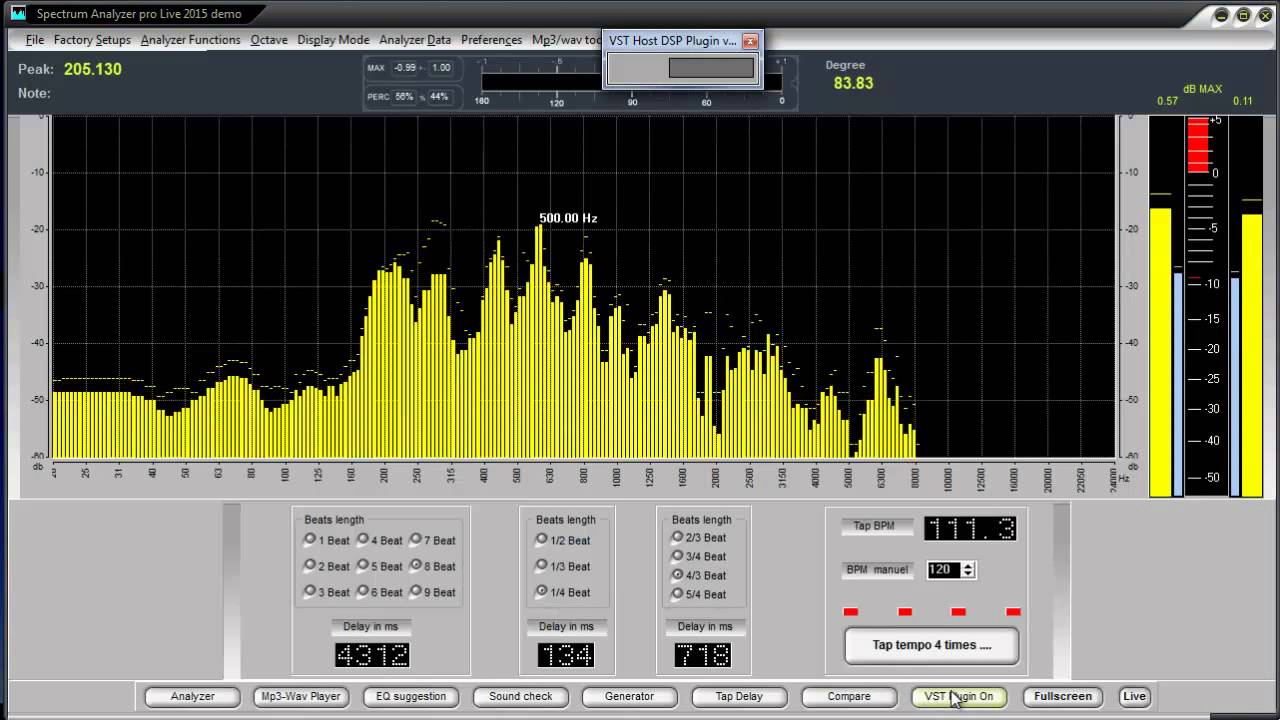Image resolution: width=1280 pixels, height=720 pixels.
Task: Click the 718 delay in ms display
Action: coord(704,656)
